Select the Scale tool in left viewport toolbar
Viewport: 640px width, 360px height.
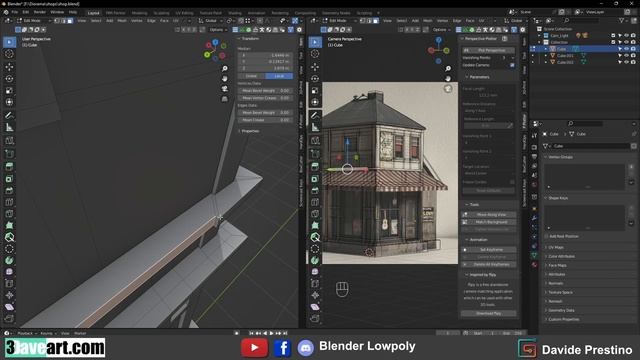(9, 90)
